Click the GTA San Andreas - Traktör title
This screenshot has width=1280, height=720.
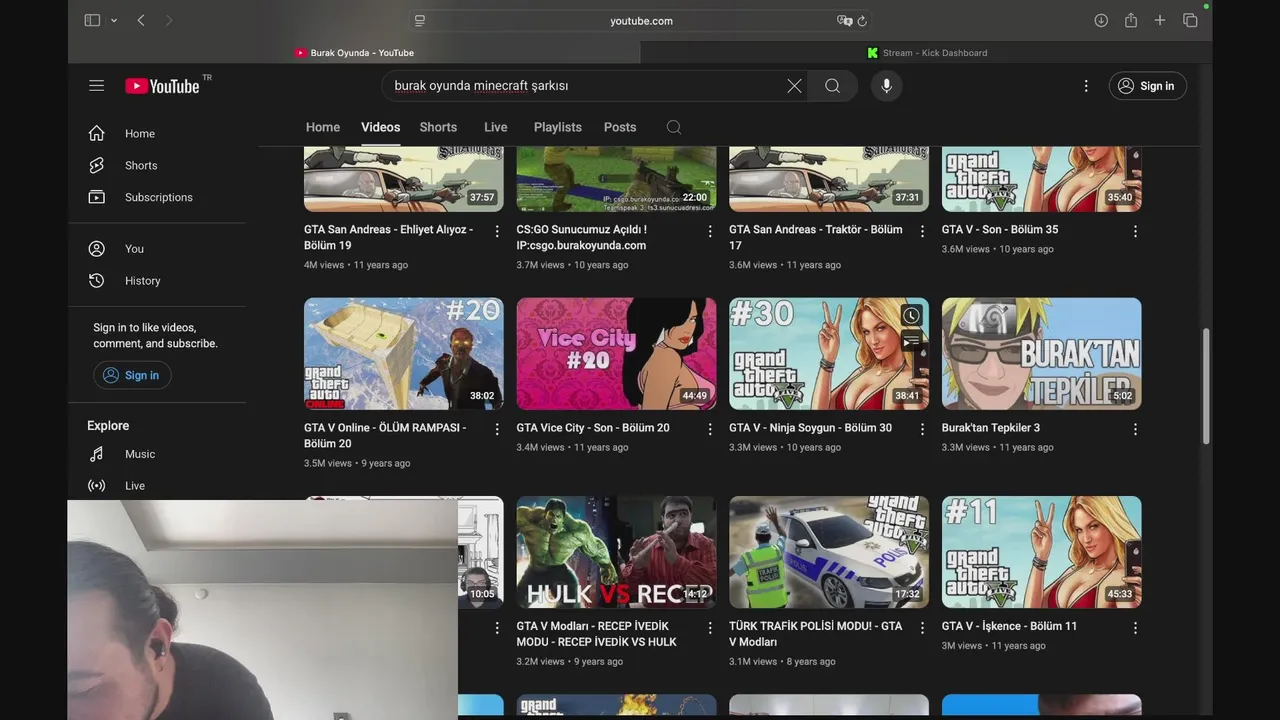[816, 237]
